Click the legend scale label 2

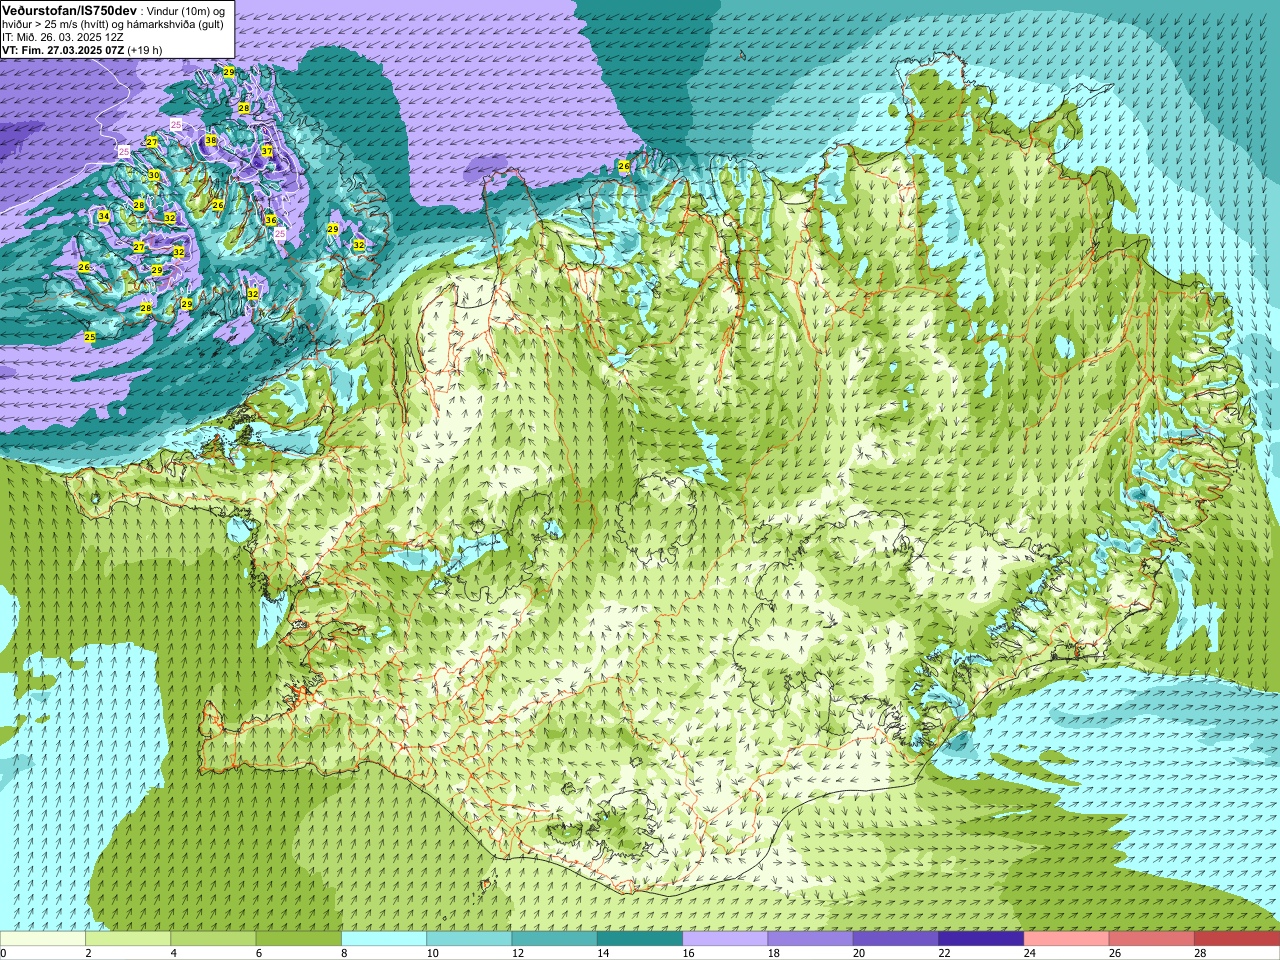pos(87,953)
